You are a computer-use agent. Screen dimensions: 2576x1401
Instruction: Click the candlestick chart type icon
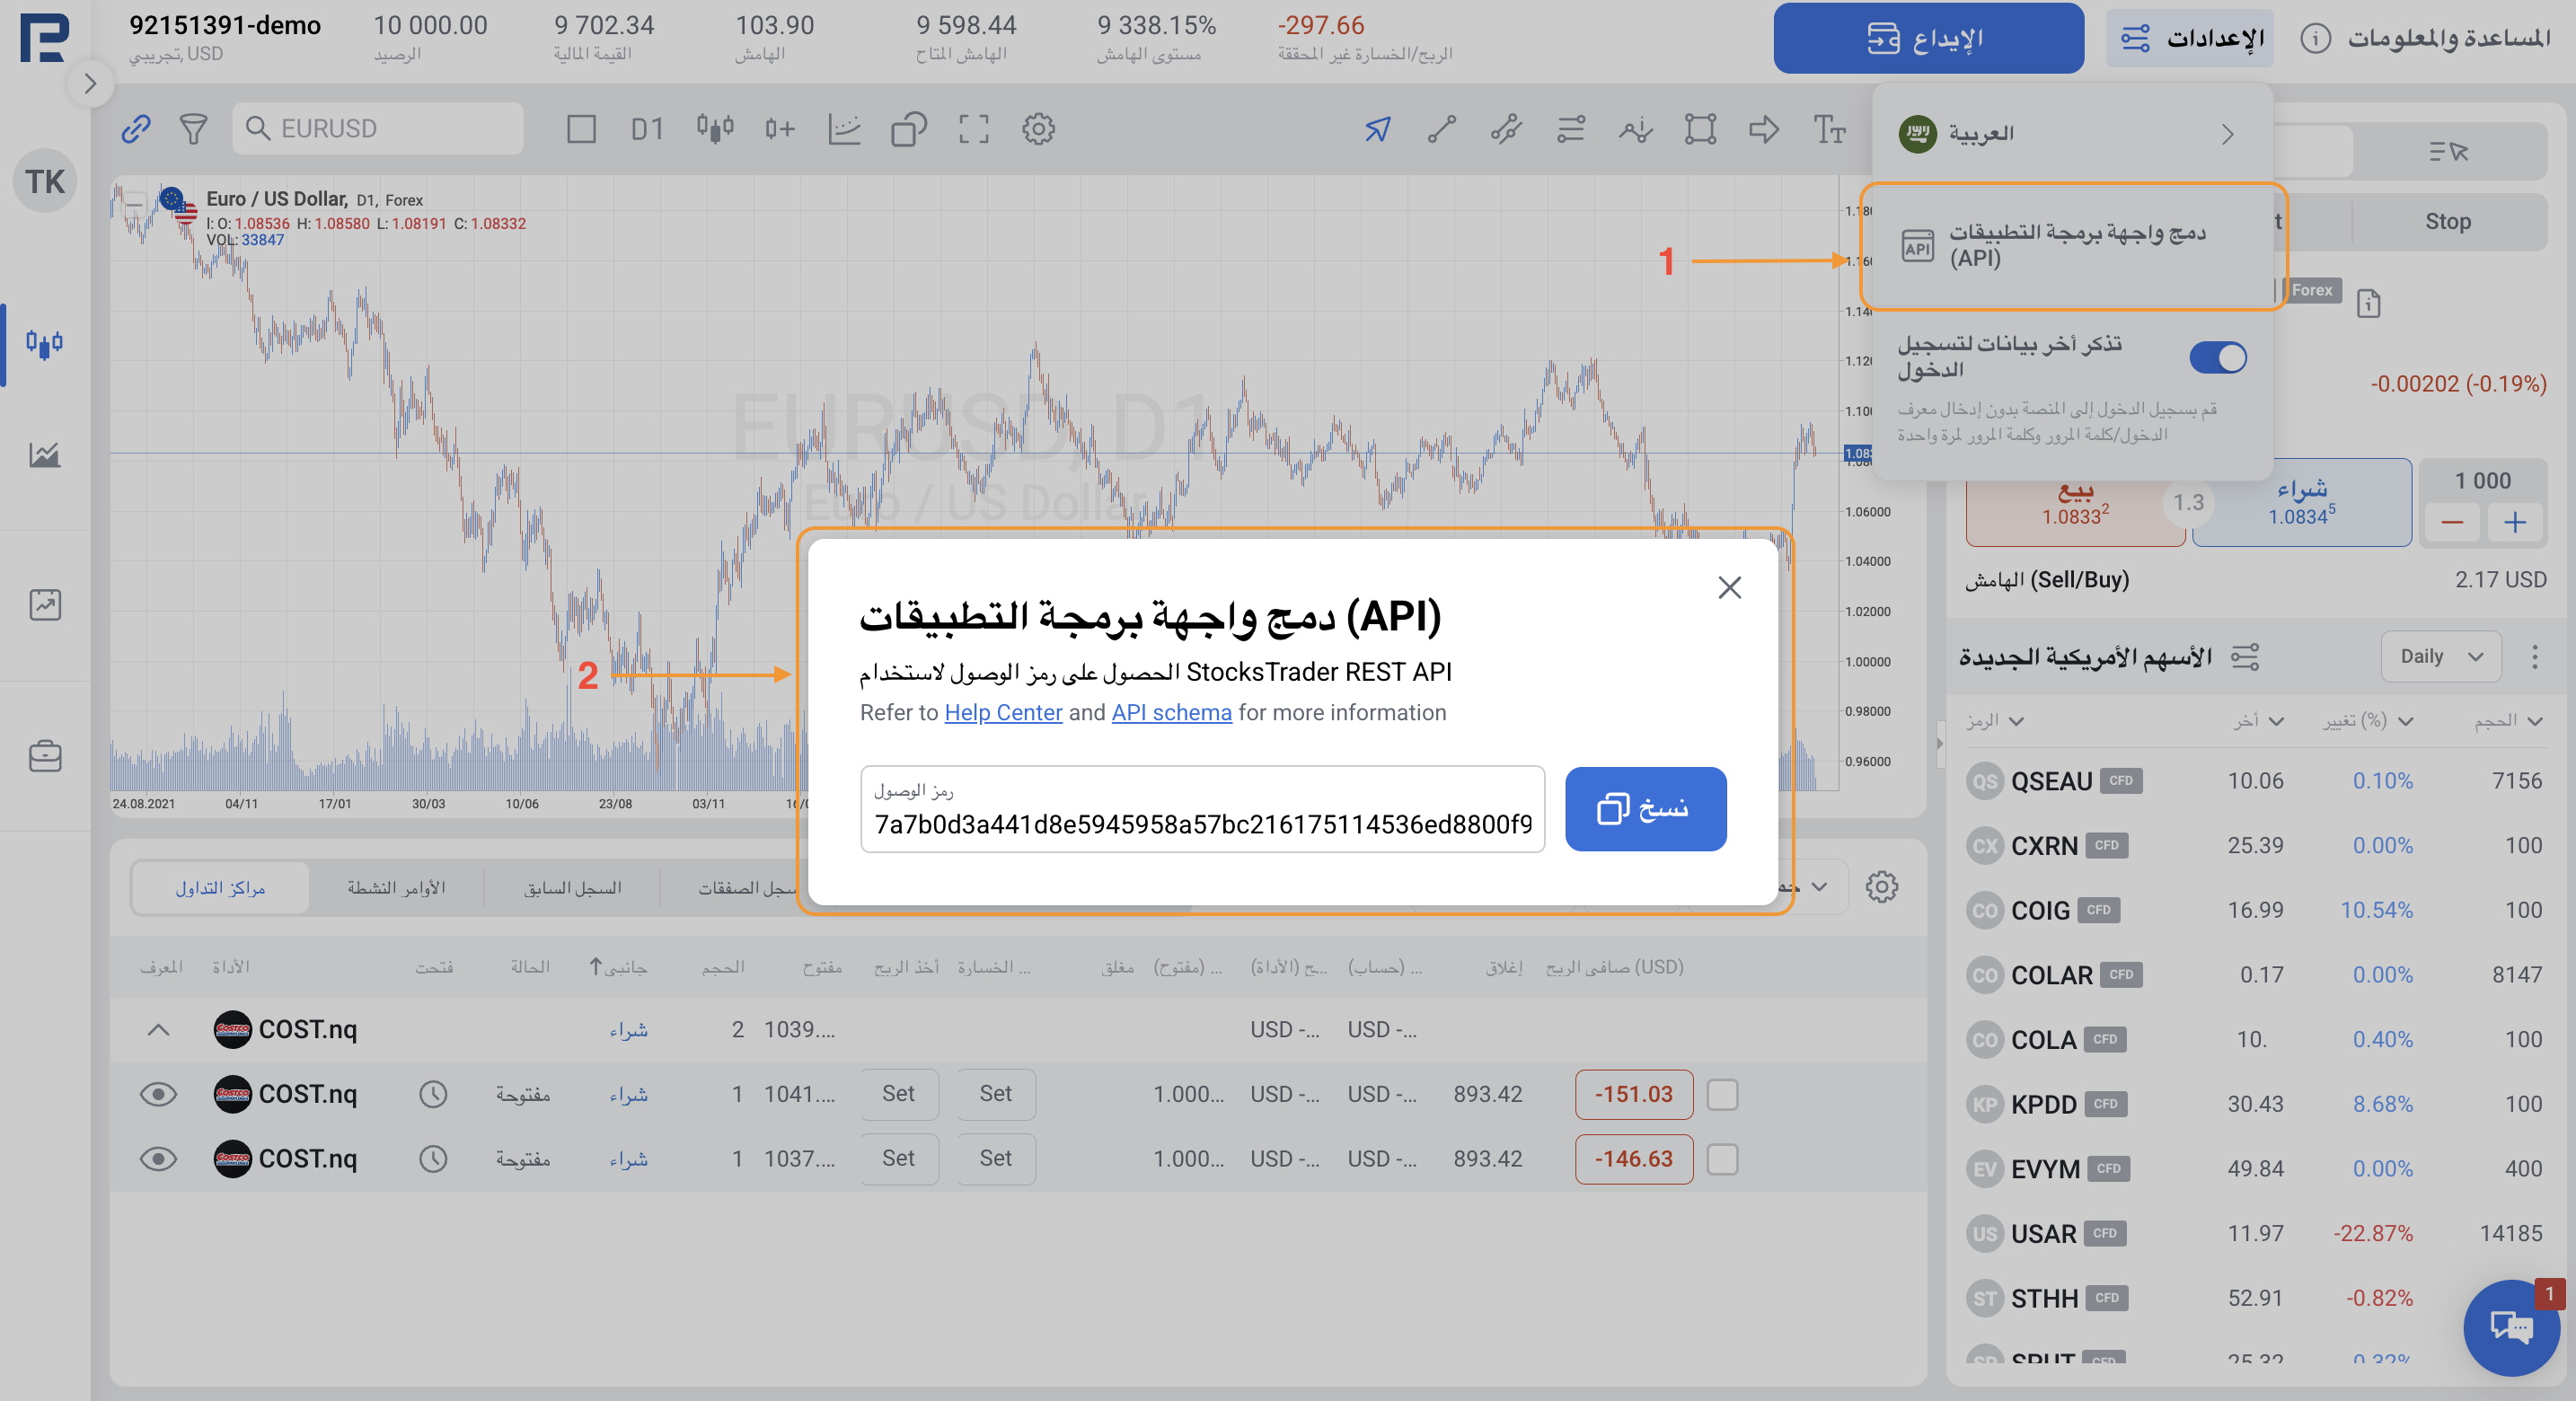click(x=714, y=129)
